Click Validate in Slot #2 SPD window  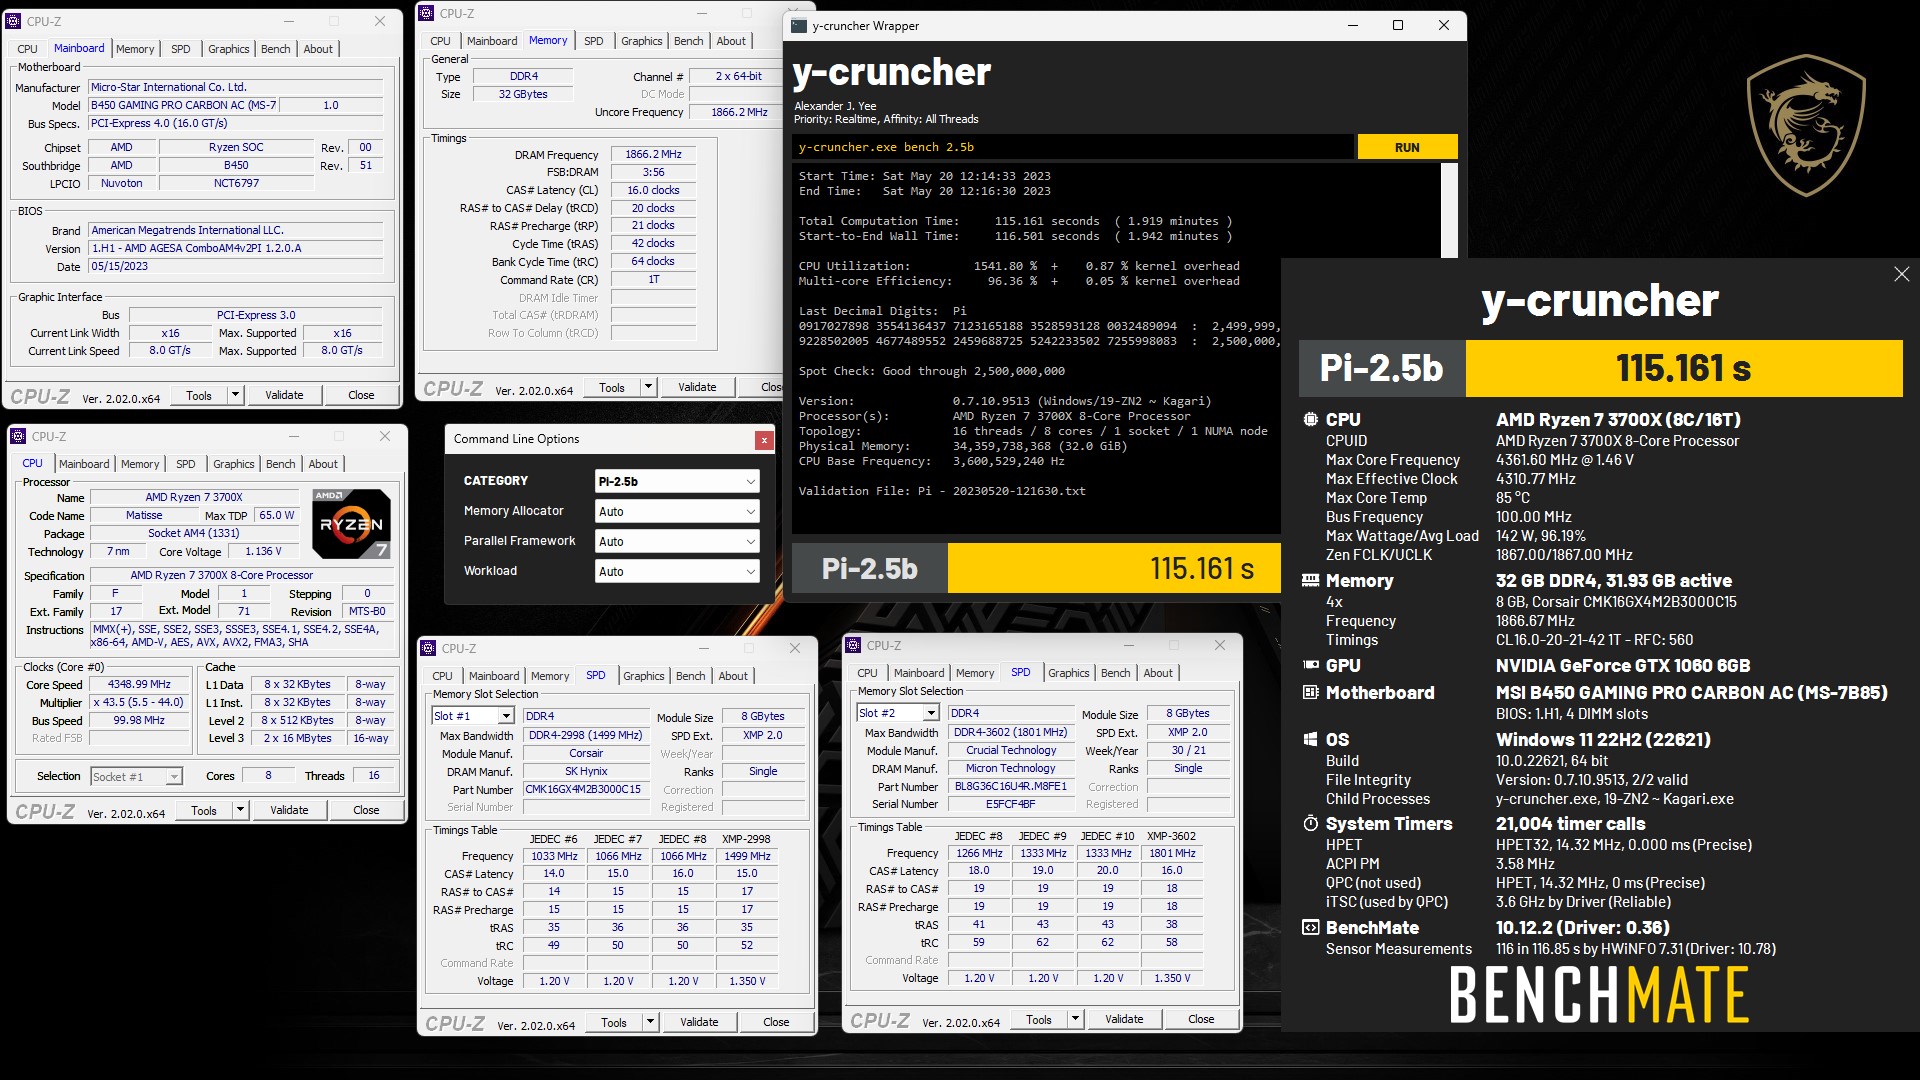point(1124,1019)
